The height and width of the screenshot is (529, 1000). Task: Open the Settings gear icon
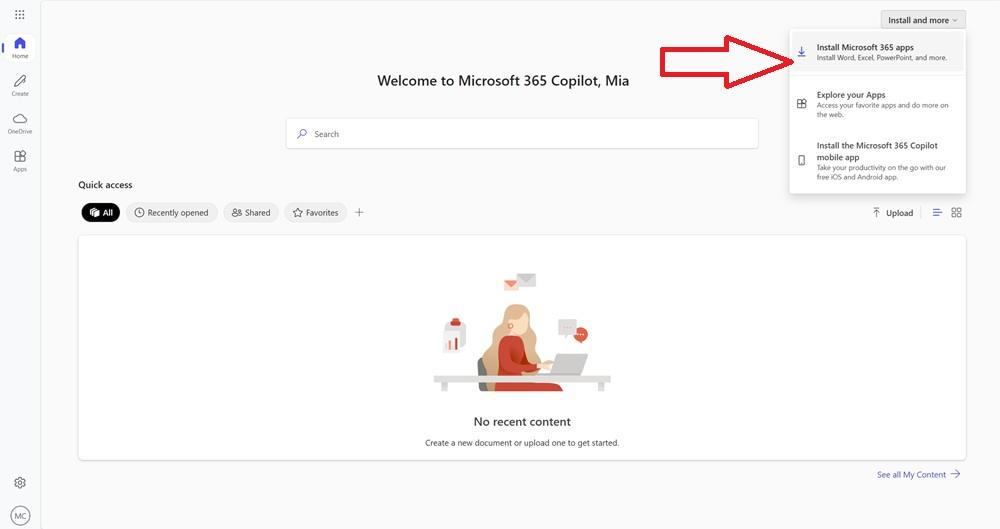pos(20,483)
